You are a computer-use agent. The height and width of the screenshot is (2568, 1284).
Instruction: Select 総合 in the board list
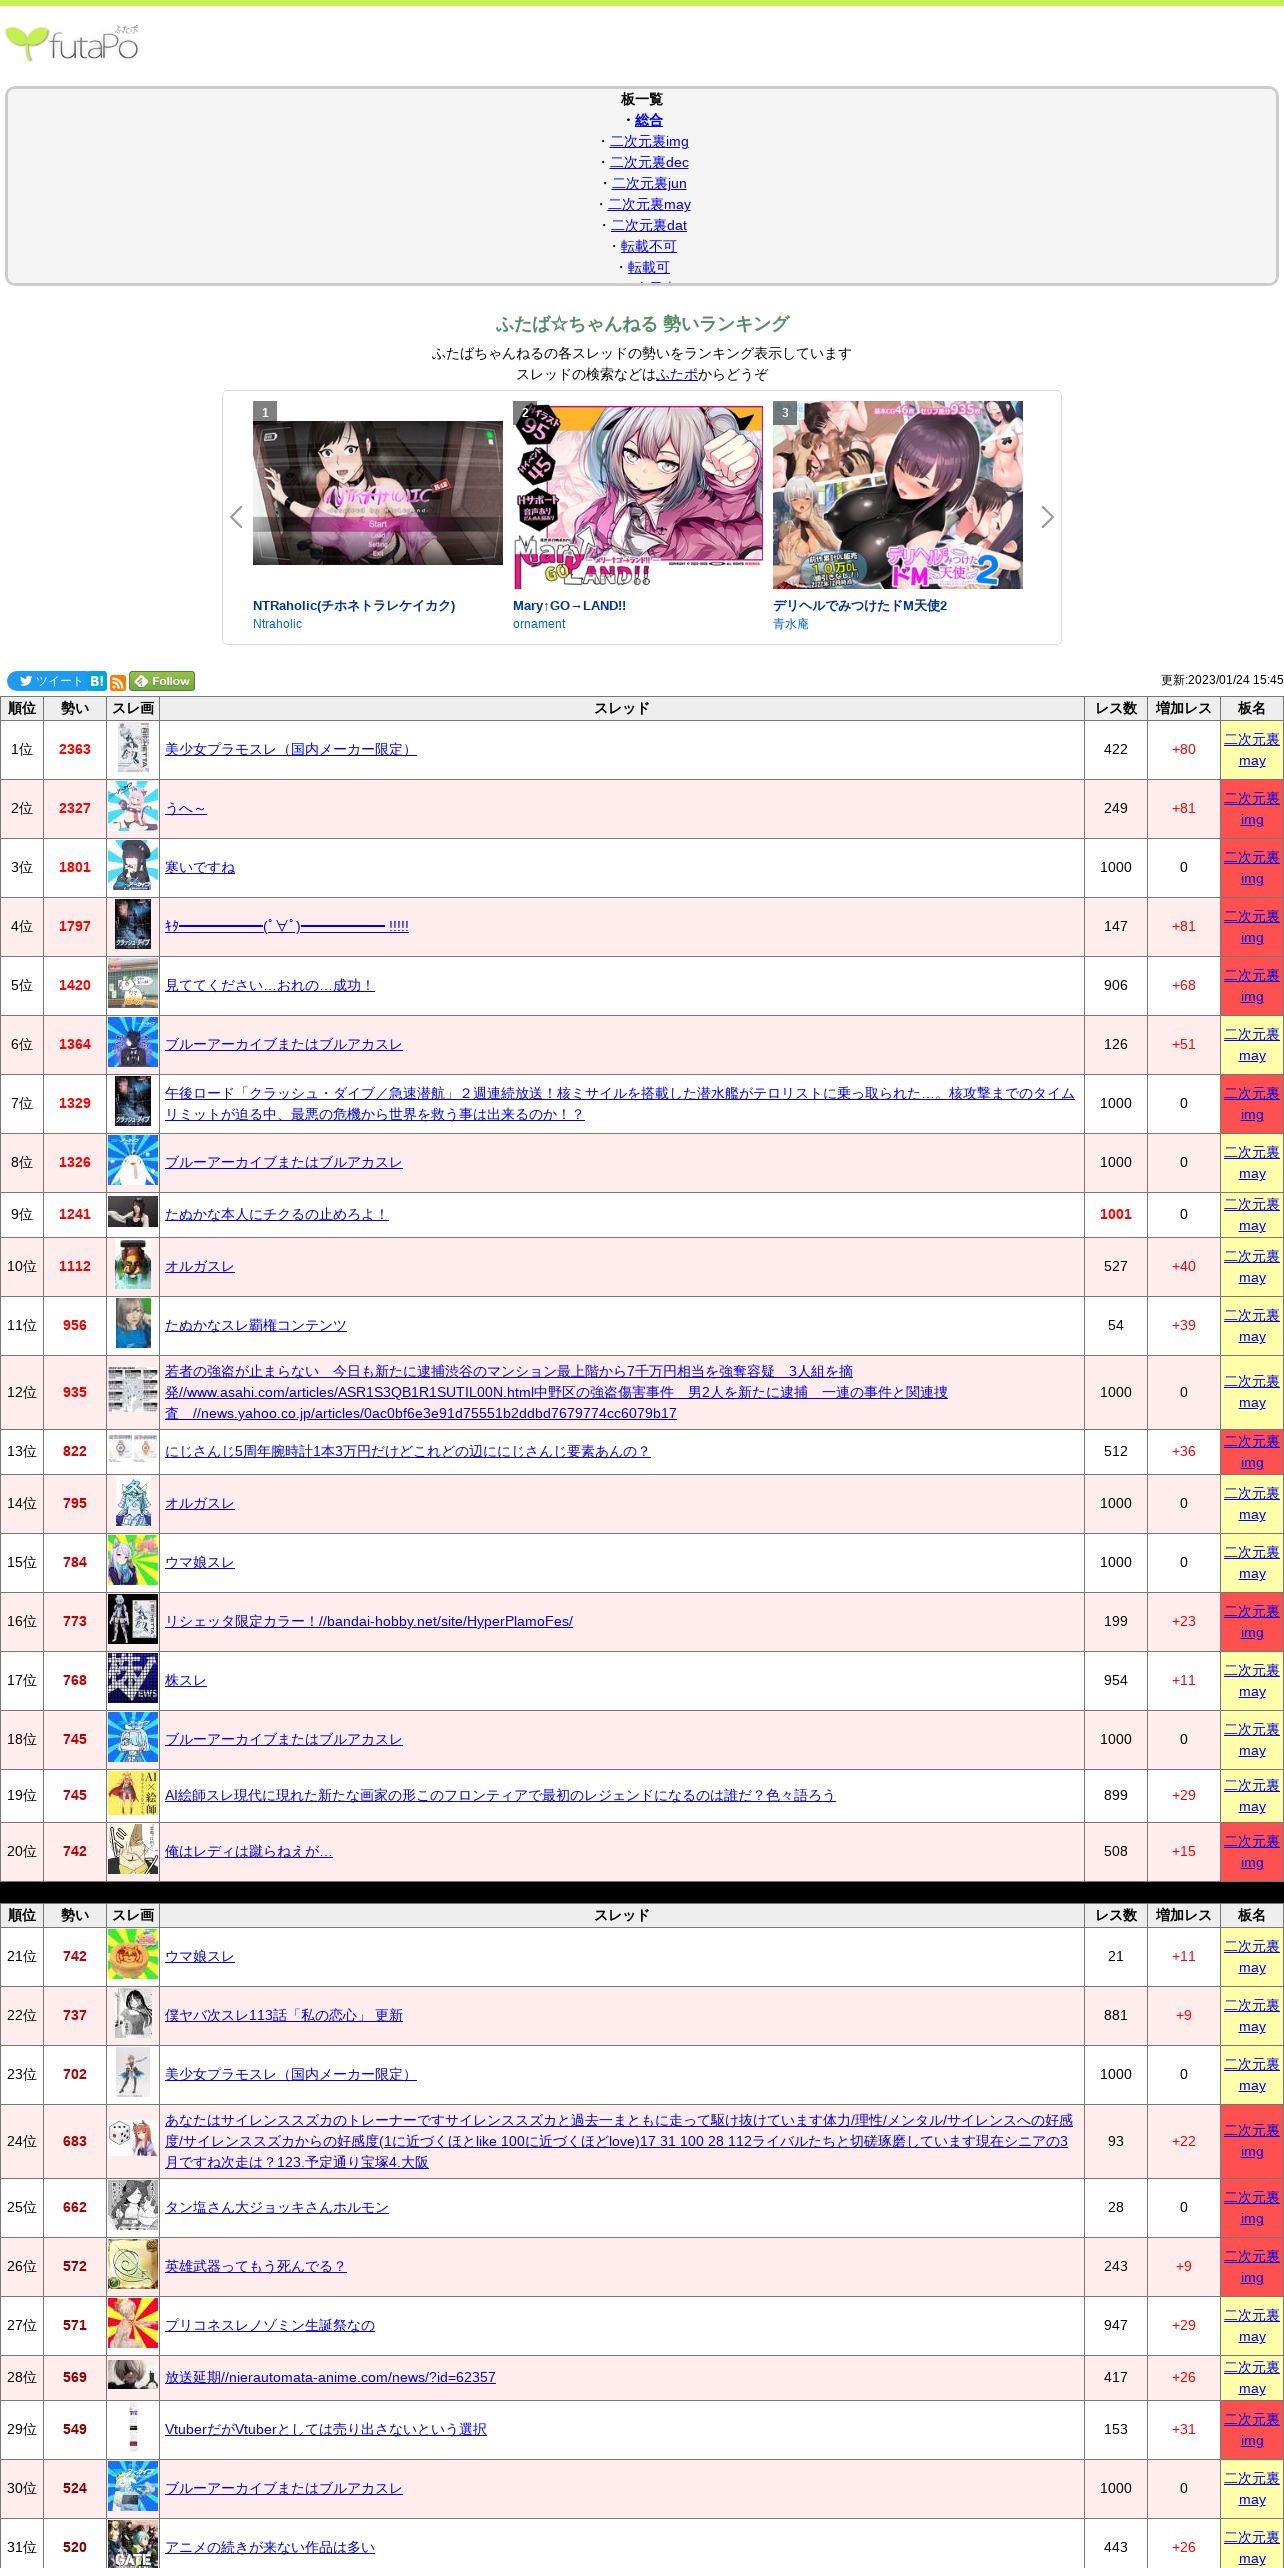click(649, 120)
